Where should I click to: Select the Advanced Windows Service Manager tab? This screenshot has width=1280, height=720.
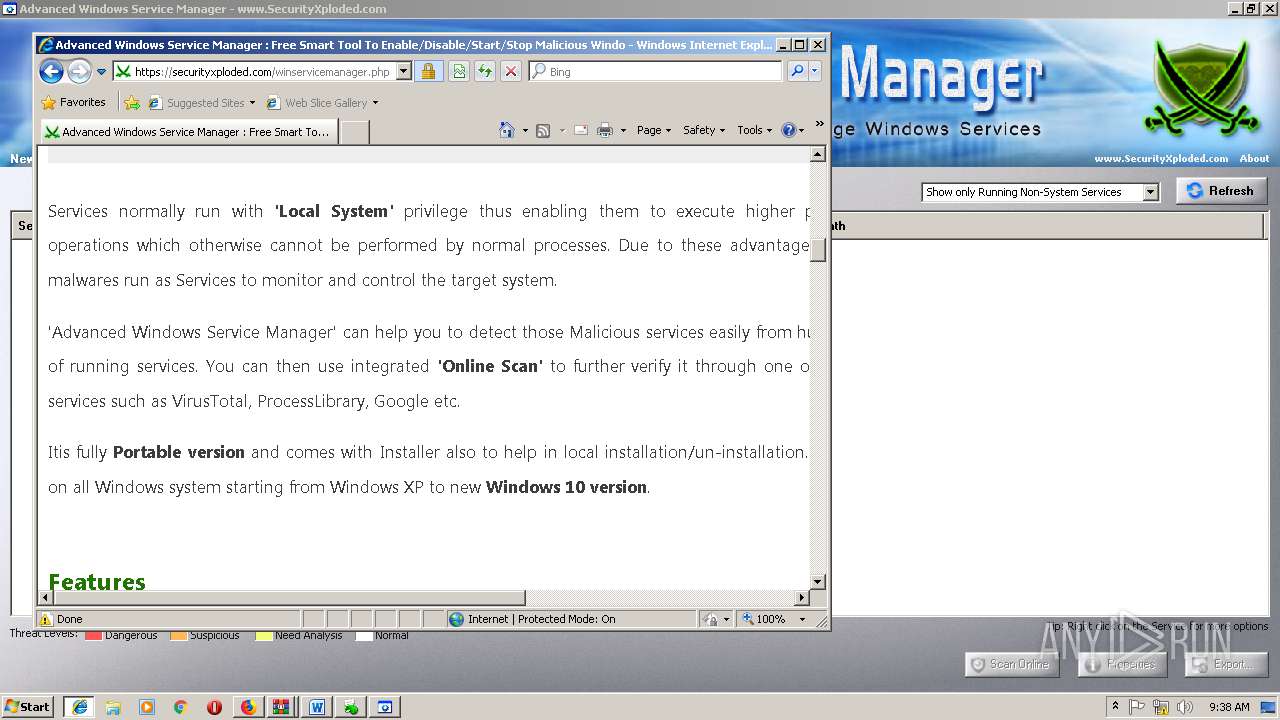coord(188,131)
